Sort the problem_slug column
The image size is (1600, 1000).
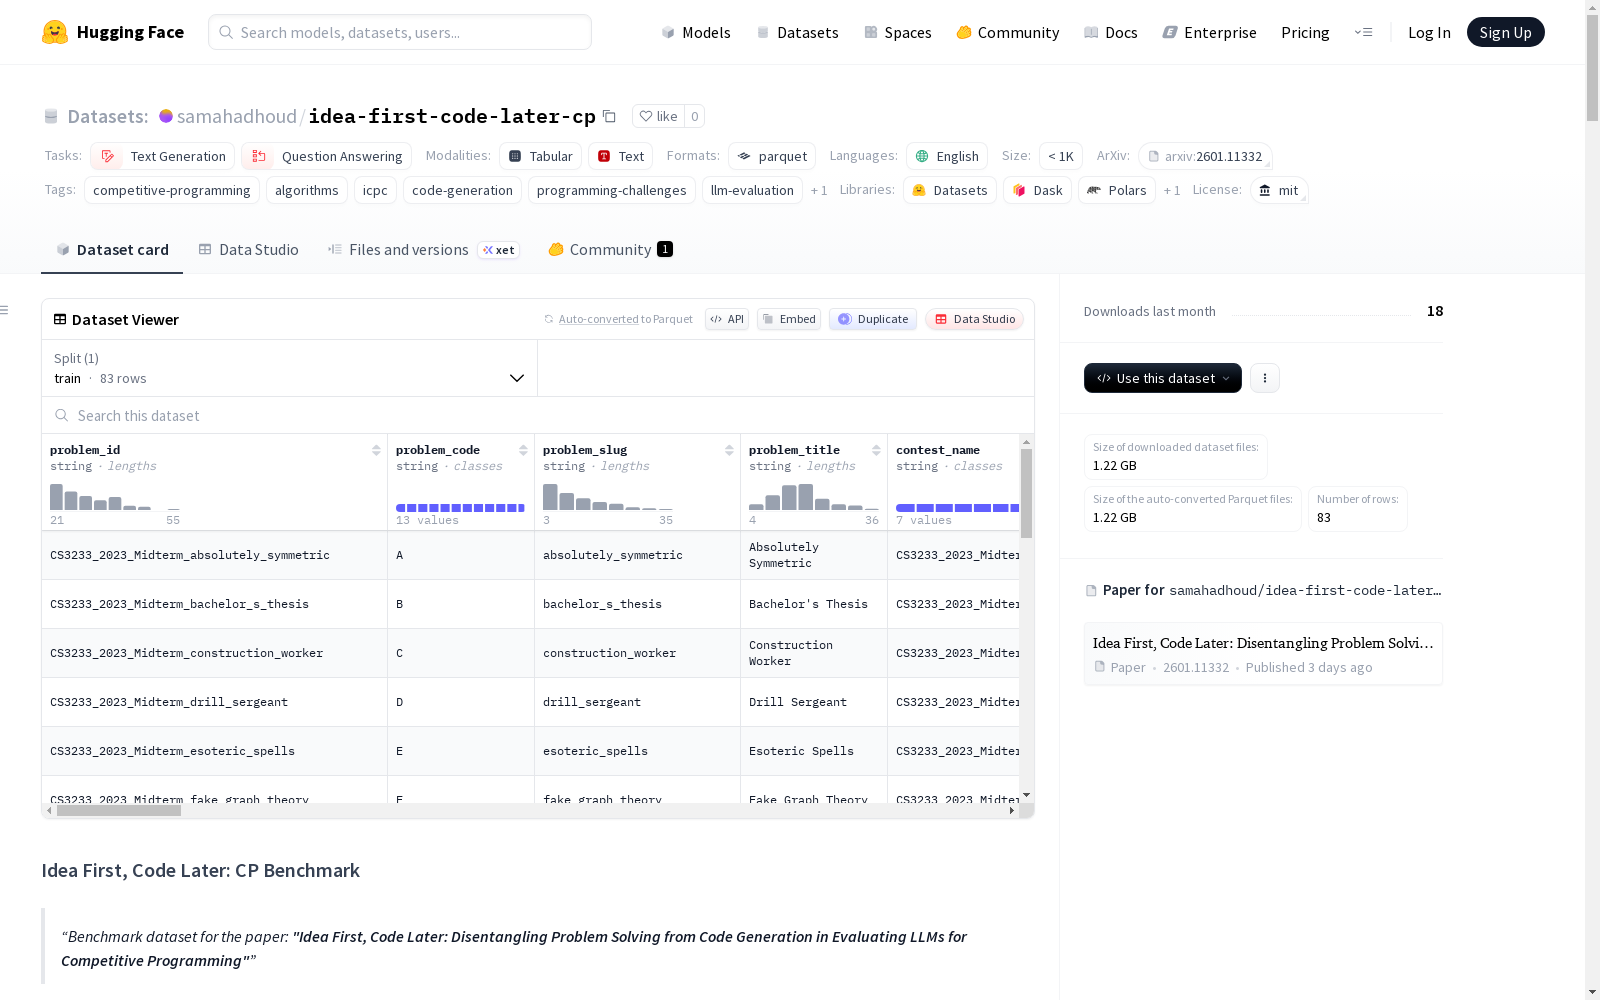coord(729,450)
